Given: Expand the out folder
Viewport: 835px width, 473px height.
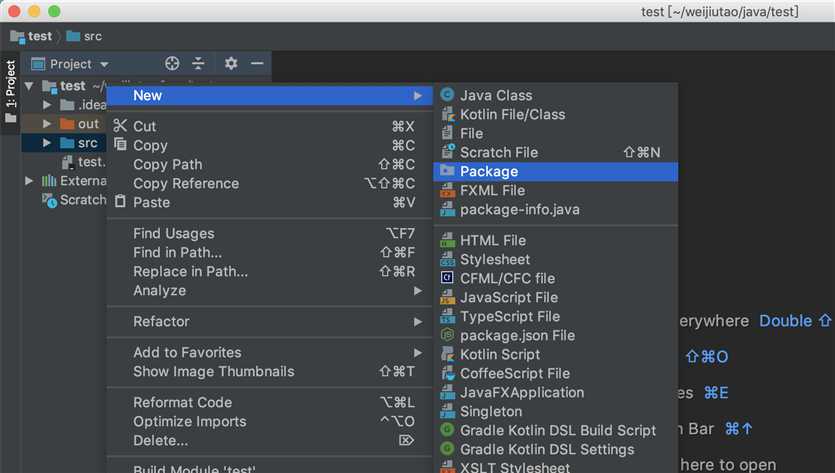Looking at the screenshot, I should tap(47, 124).
